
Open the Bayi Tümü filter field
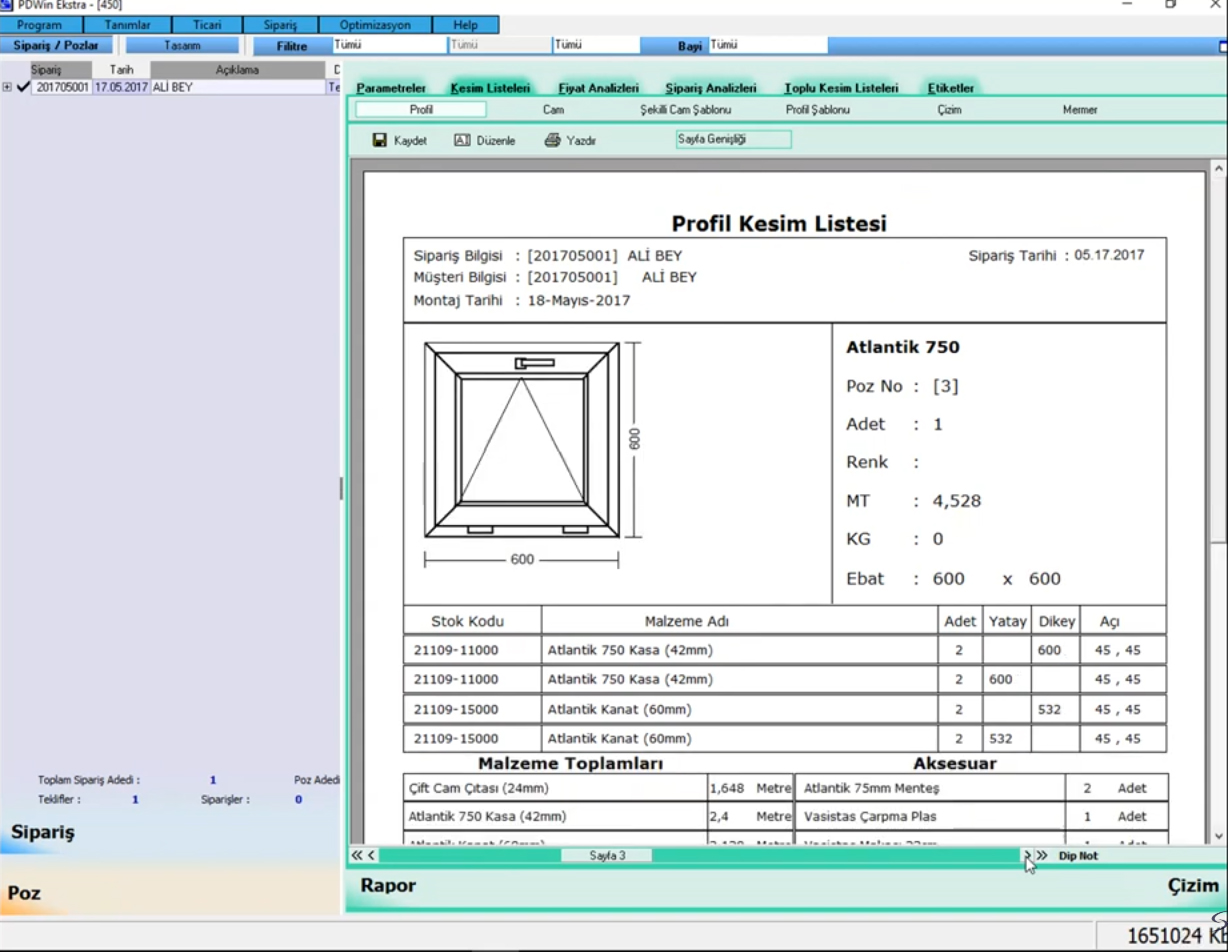[x=767, y=45]
